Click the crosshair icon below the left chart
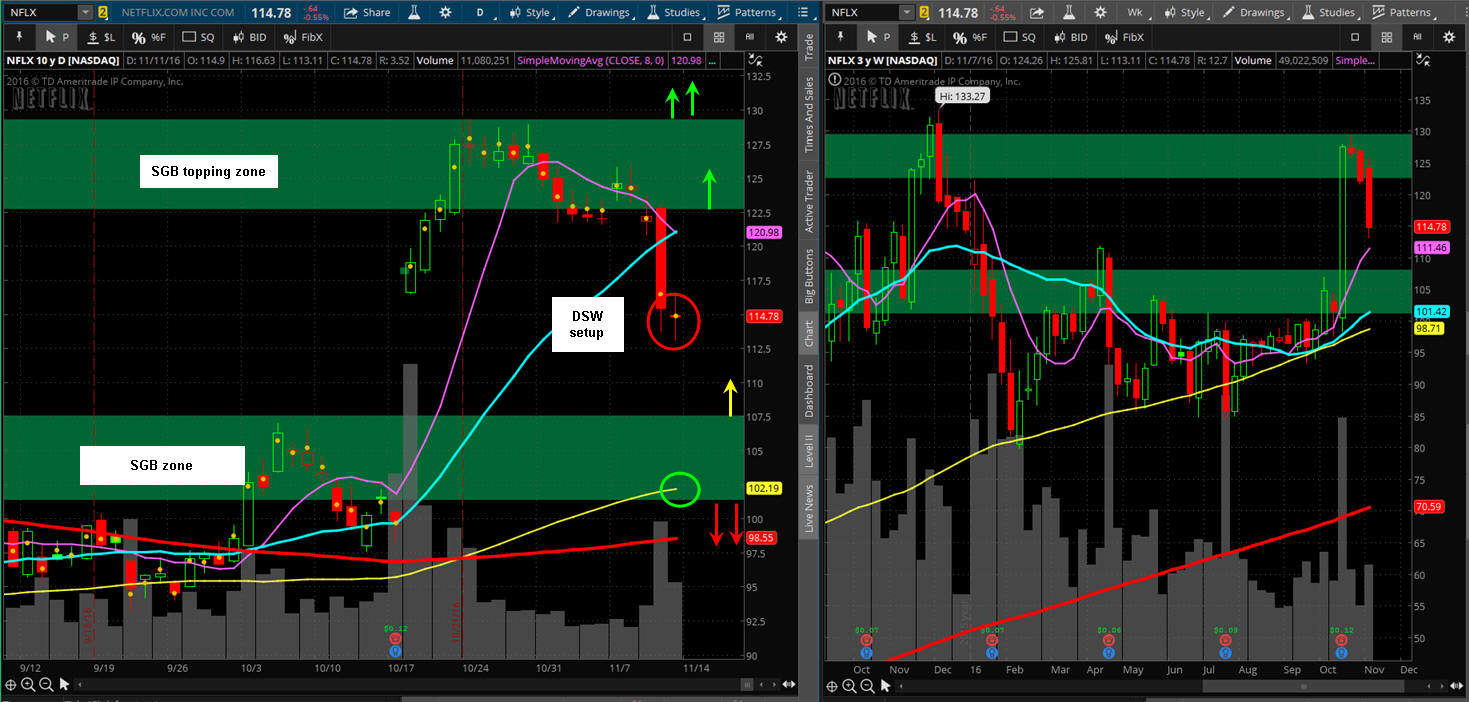Viewport: 1469px width, 702px height. 11,685
